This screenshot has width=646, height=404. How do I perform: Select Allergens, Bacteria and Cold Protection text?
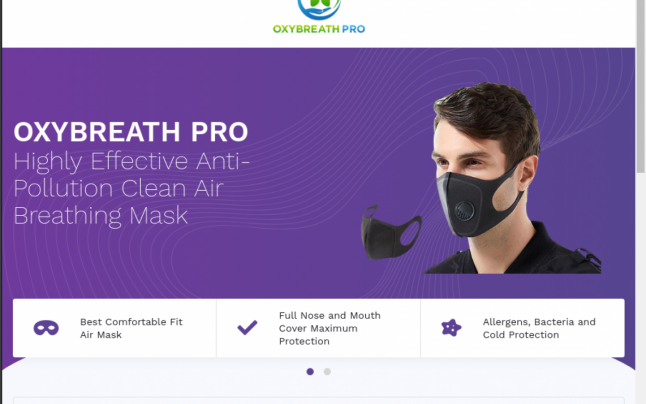click(539, 328)
